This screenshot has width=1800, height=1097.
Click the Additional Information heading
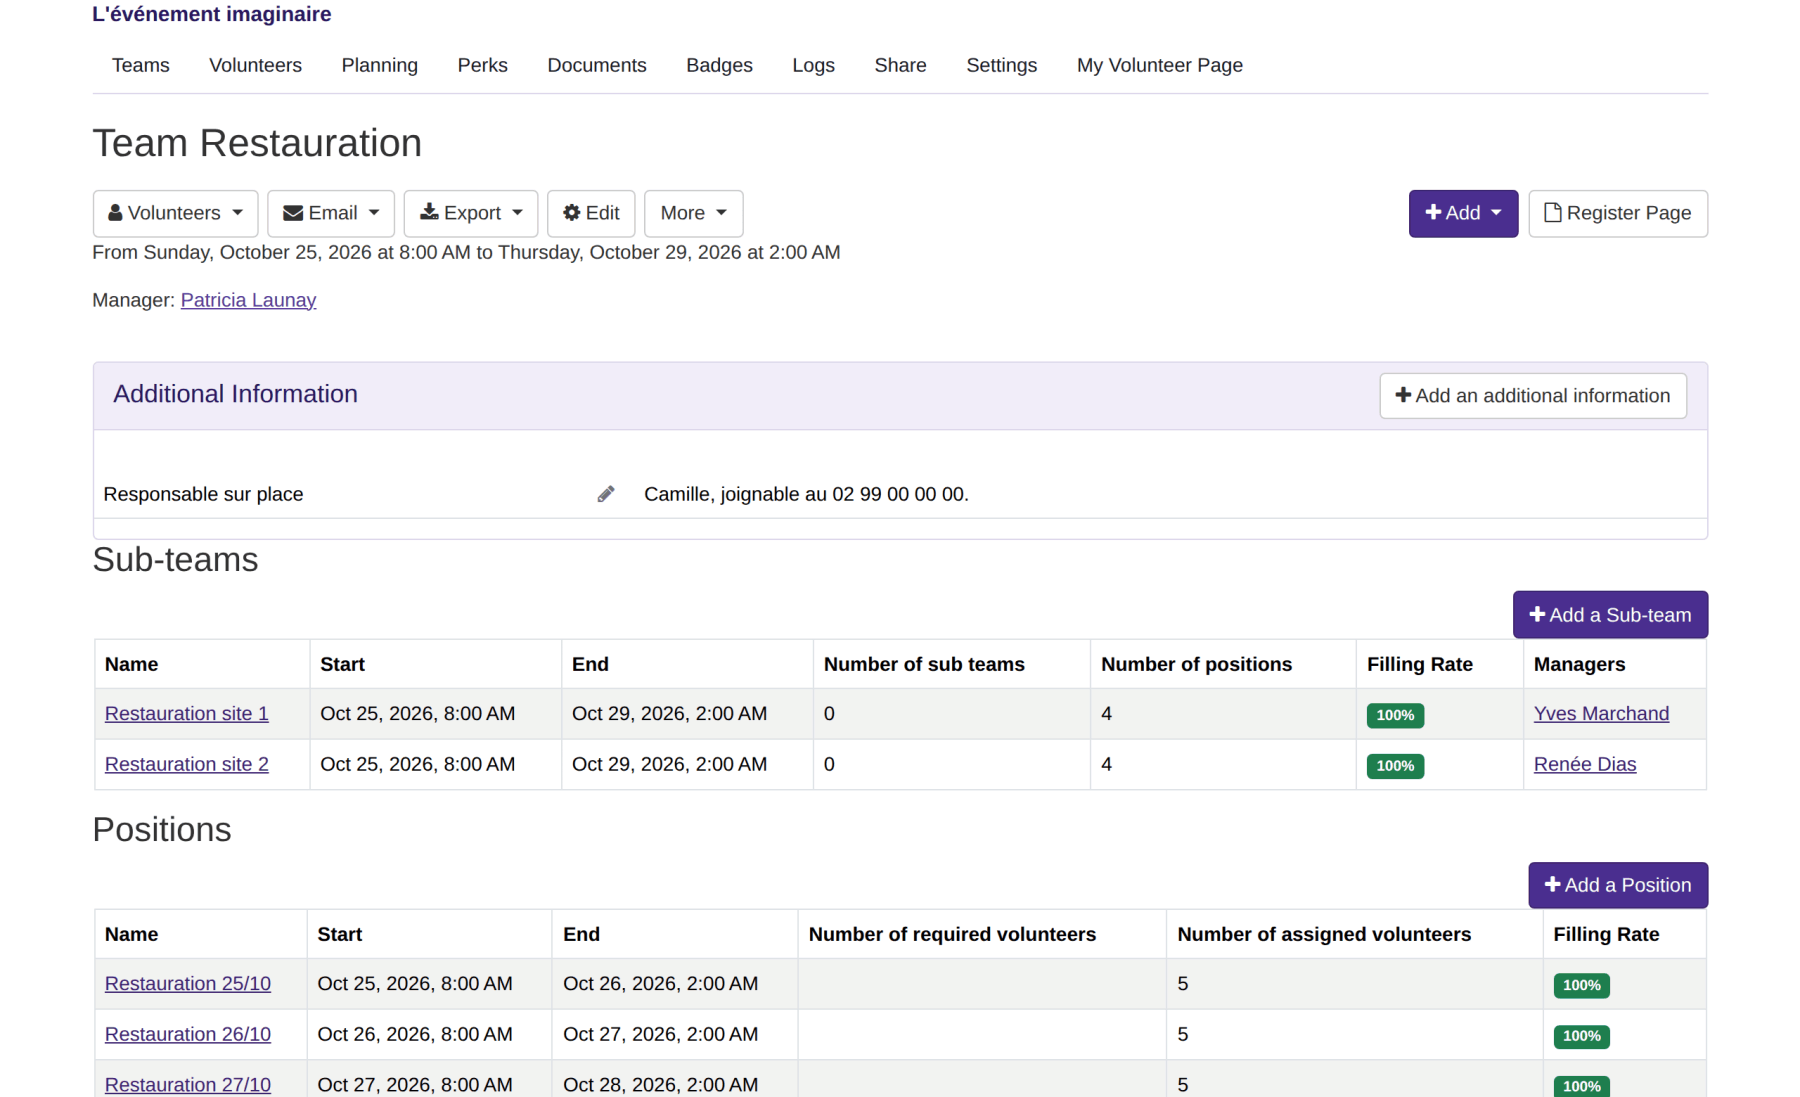pyautogui.click(x=235, y=394)
